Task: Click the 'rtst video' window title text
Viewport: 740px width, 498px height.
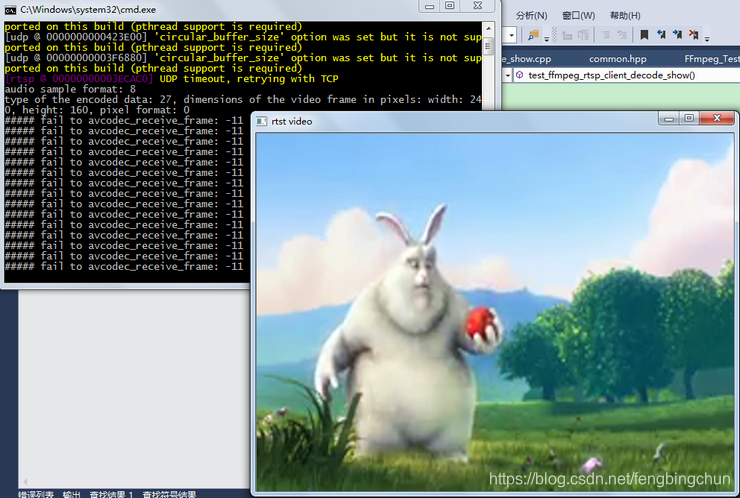Action: pos(292,122)
